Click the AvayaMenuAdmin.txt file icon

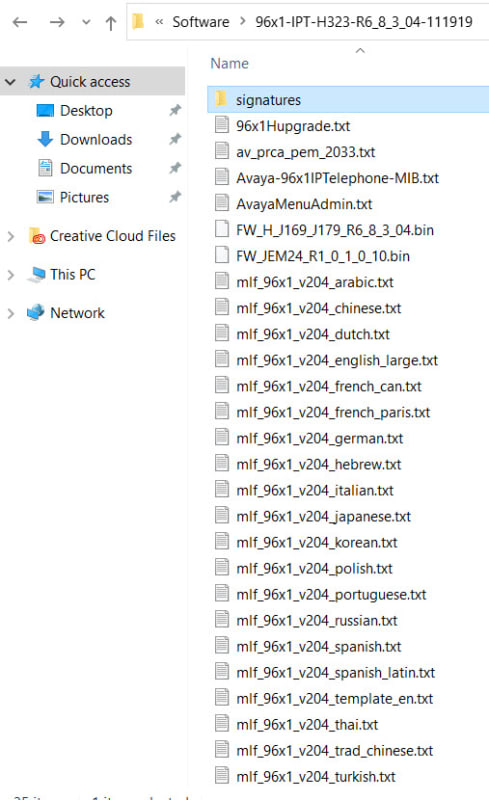tap(222, 203)
